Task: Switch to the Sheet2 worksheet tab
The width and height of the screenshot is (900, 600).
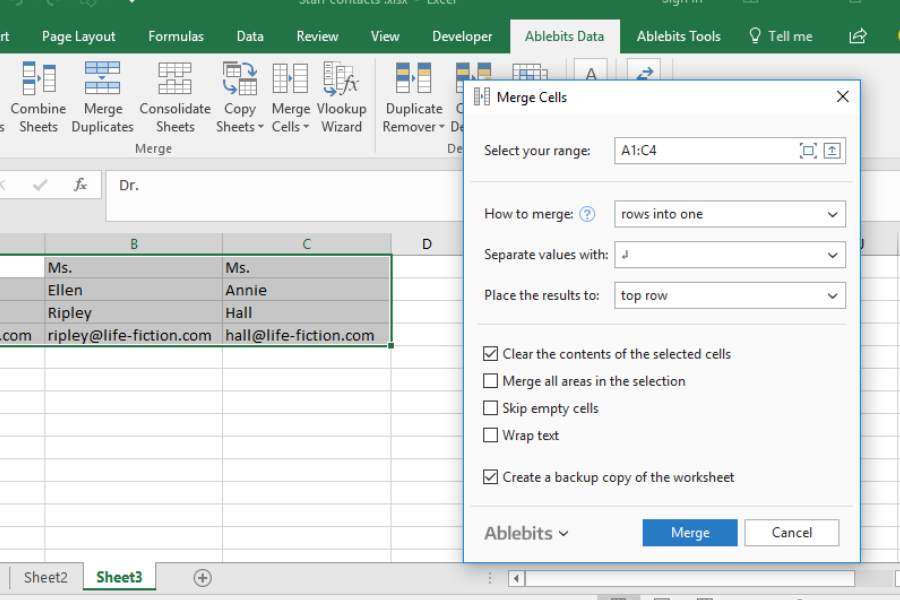Action: pos(46,578)
